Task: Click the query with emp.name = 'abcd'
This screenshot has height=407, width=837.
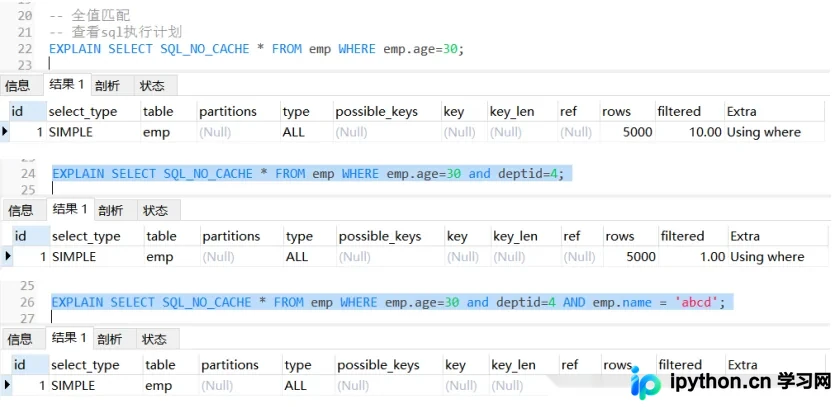Action: click(388, 302)
